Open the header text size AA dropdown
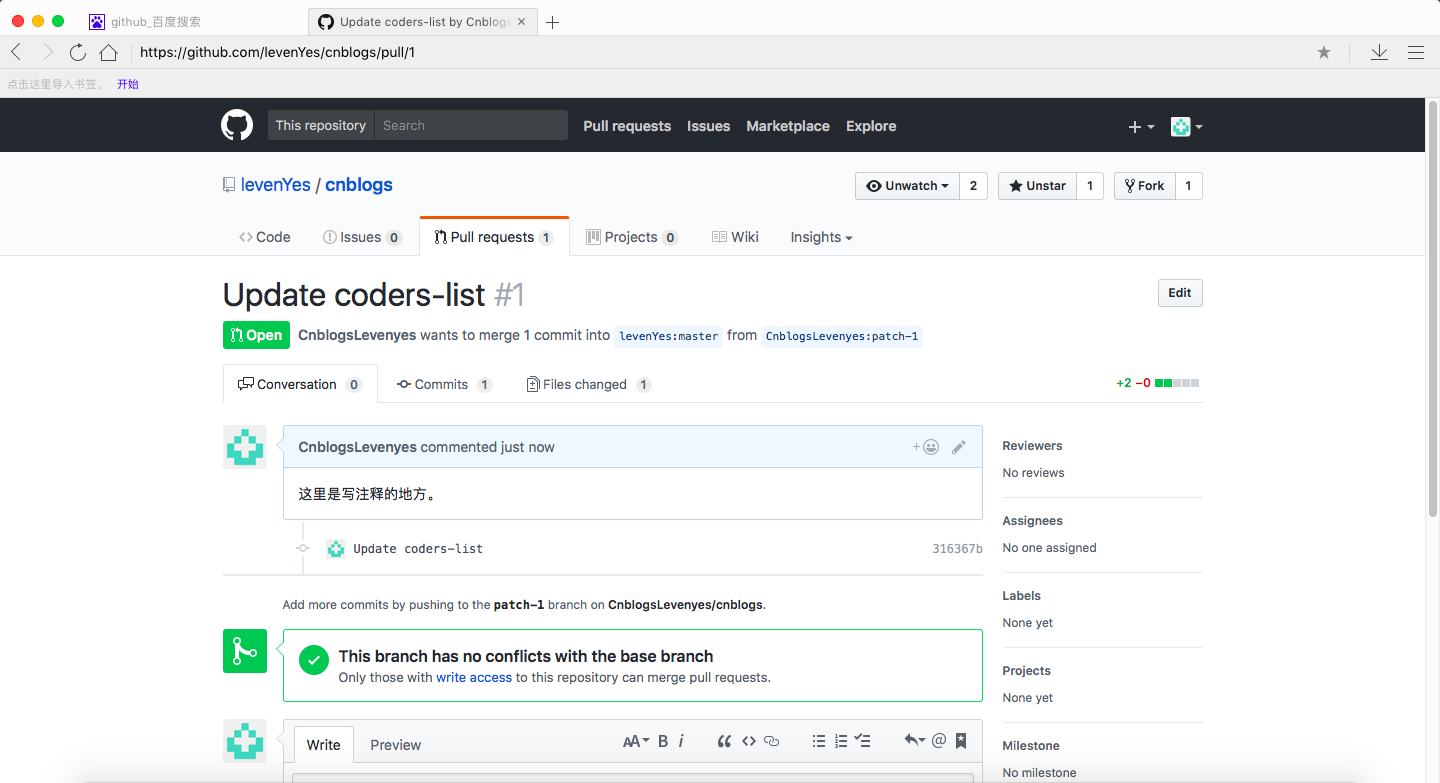This screenshot has height=783, width=1440. point(636,741)
